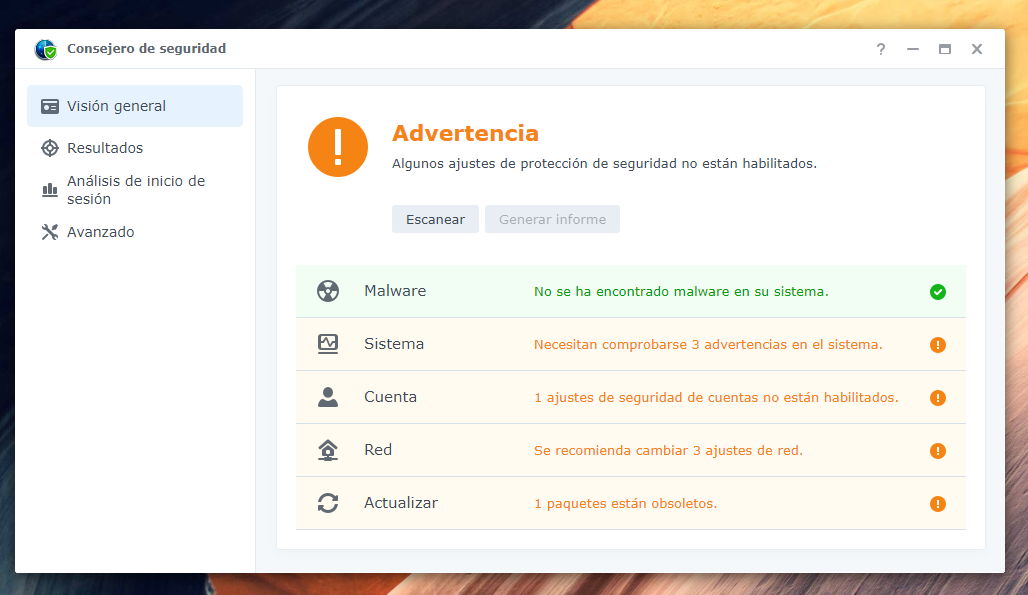Image resolution: width=1028 pixels, height=595 pixels.
Task: Expand the Red network settings row
Action: click(630, 450)
